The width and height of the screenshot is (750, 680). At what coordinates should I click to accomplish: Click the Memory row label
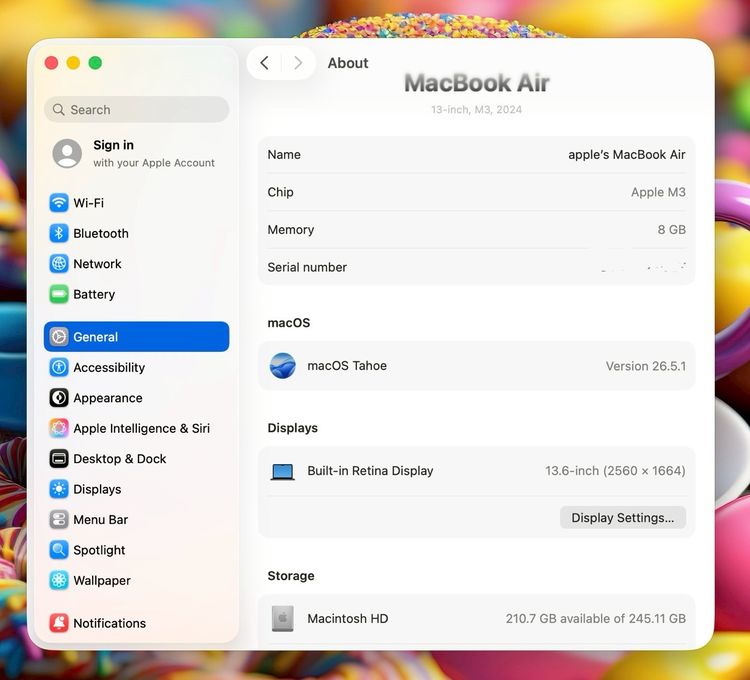coord(291,230)
